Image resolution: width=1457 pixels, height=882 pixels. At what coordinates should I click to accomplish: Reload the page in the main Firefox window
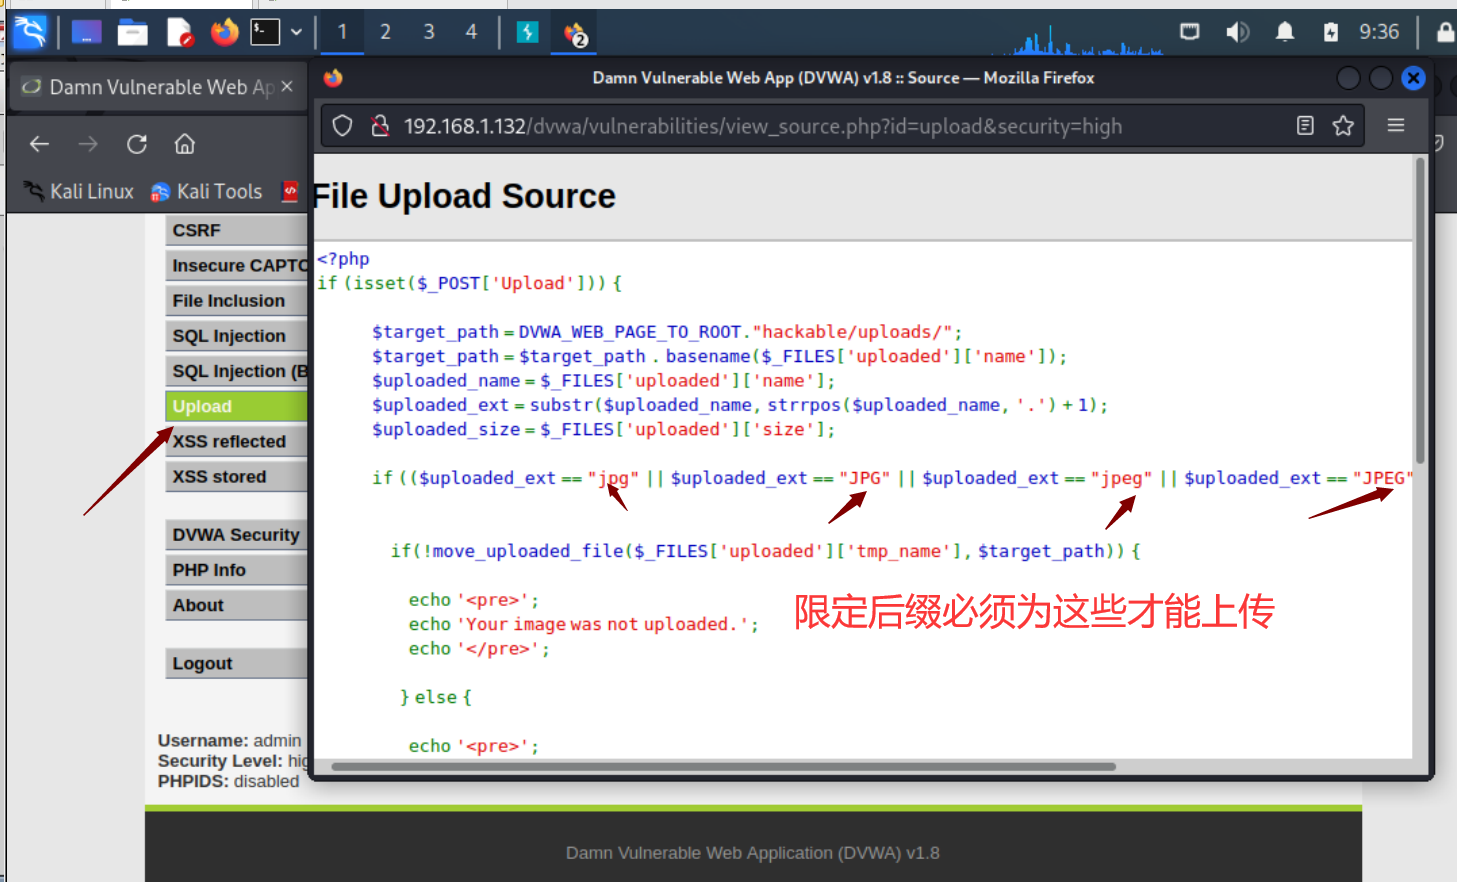pyautogui.click(x=137, y=144)
